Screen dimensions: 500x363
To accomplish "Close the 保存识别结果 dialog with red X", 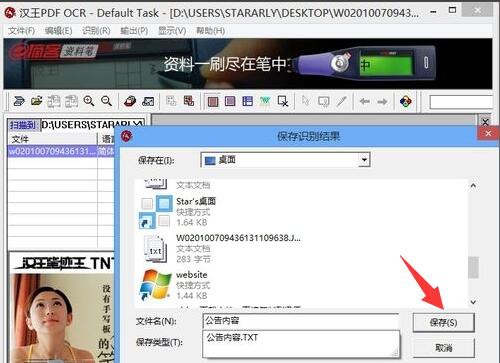I will [488, 134].
